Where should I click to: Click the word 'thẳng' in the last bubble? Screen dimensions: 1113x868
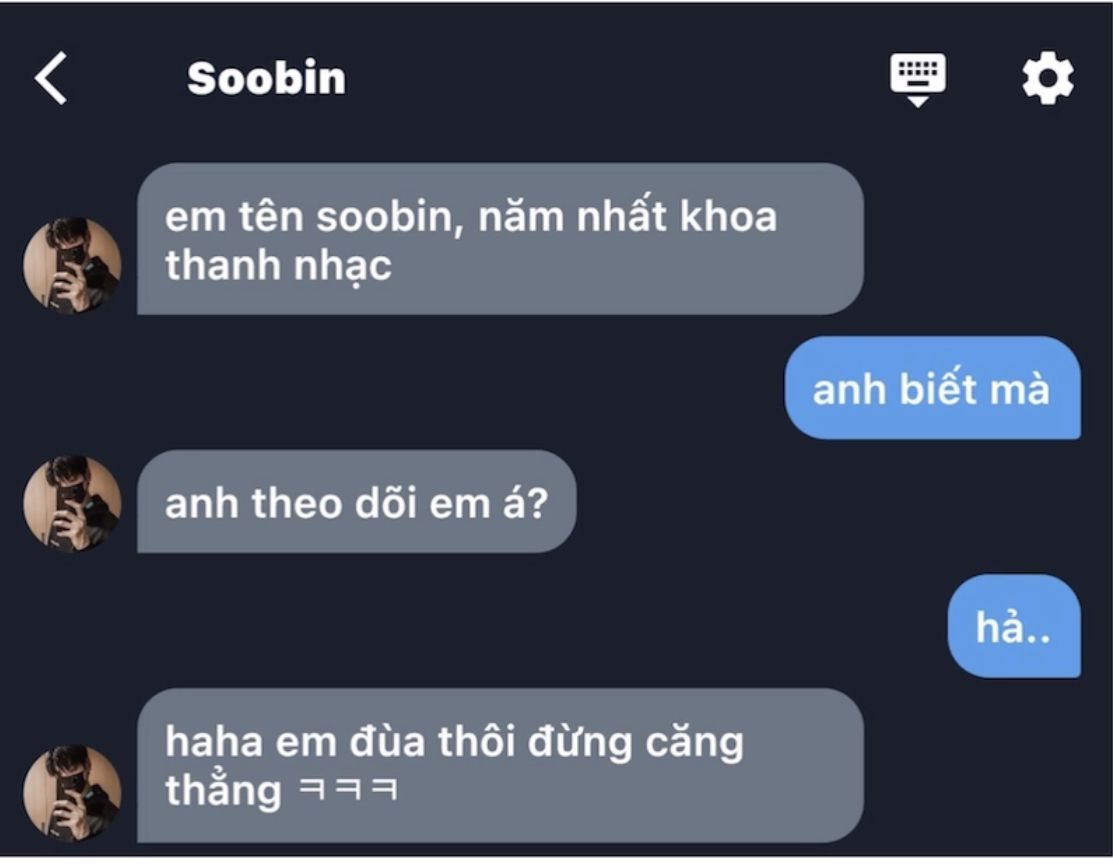click(224, 789)
